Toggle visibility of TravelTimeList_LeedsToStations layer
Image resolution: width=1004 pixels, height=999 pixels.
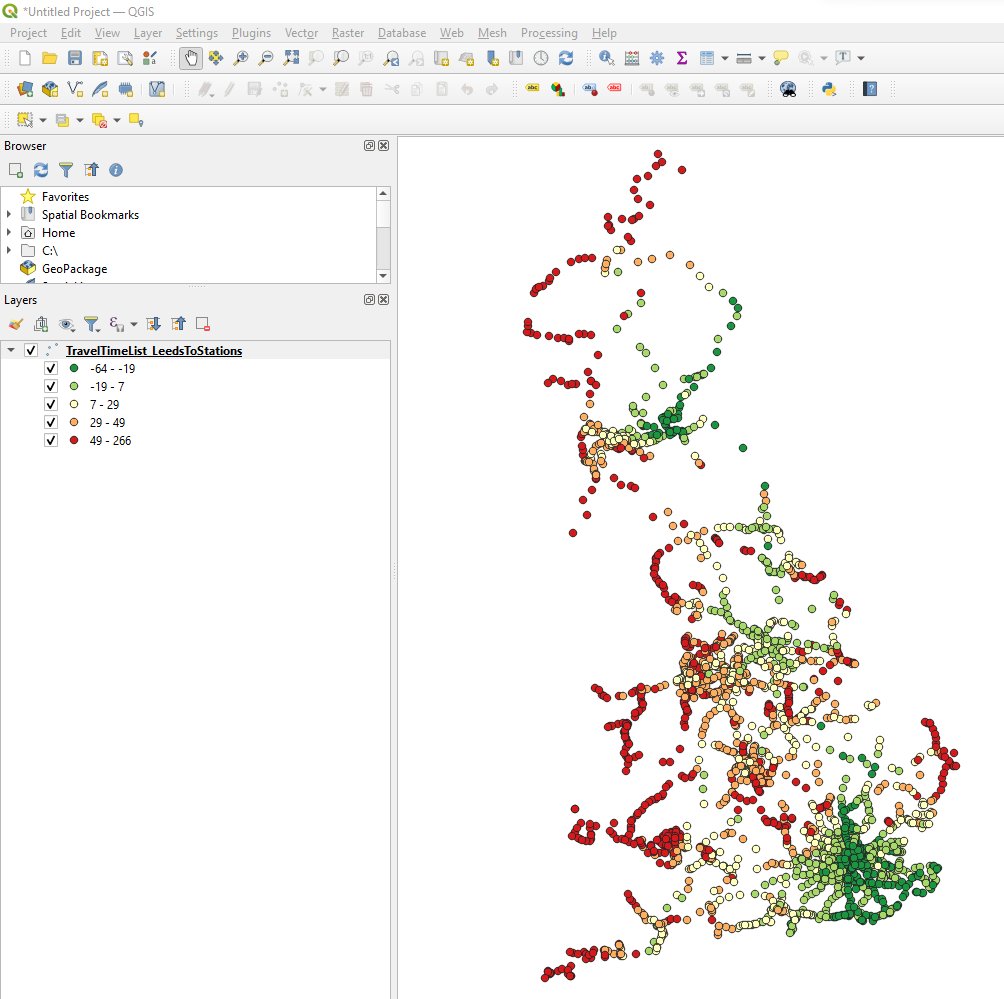33,350
